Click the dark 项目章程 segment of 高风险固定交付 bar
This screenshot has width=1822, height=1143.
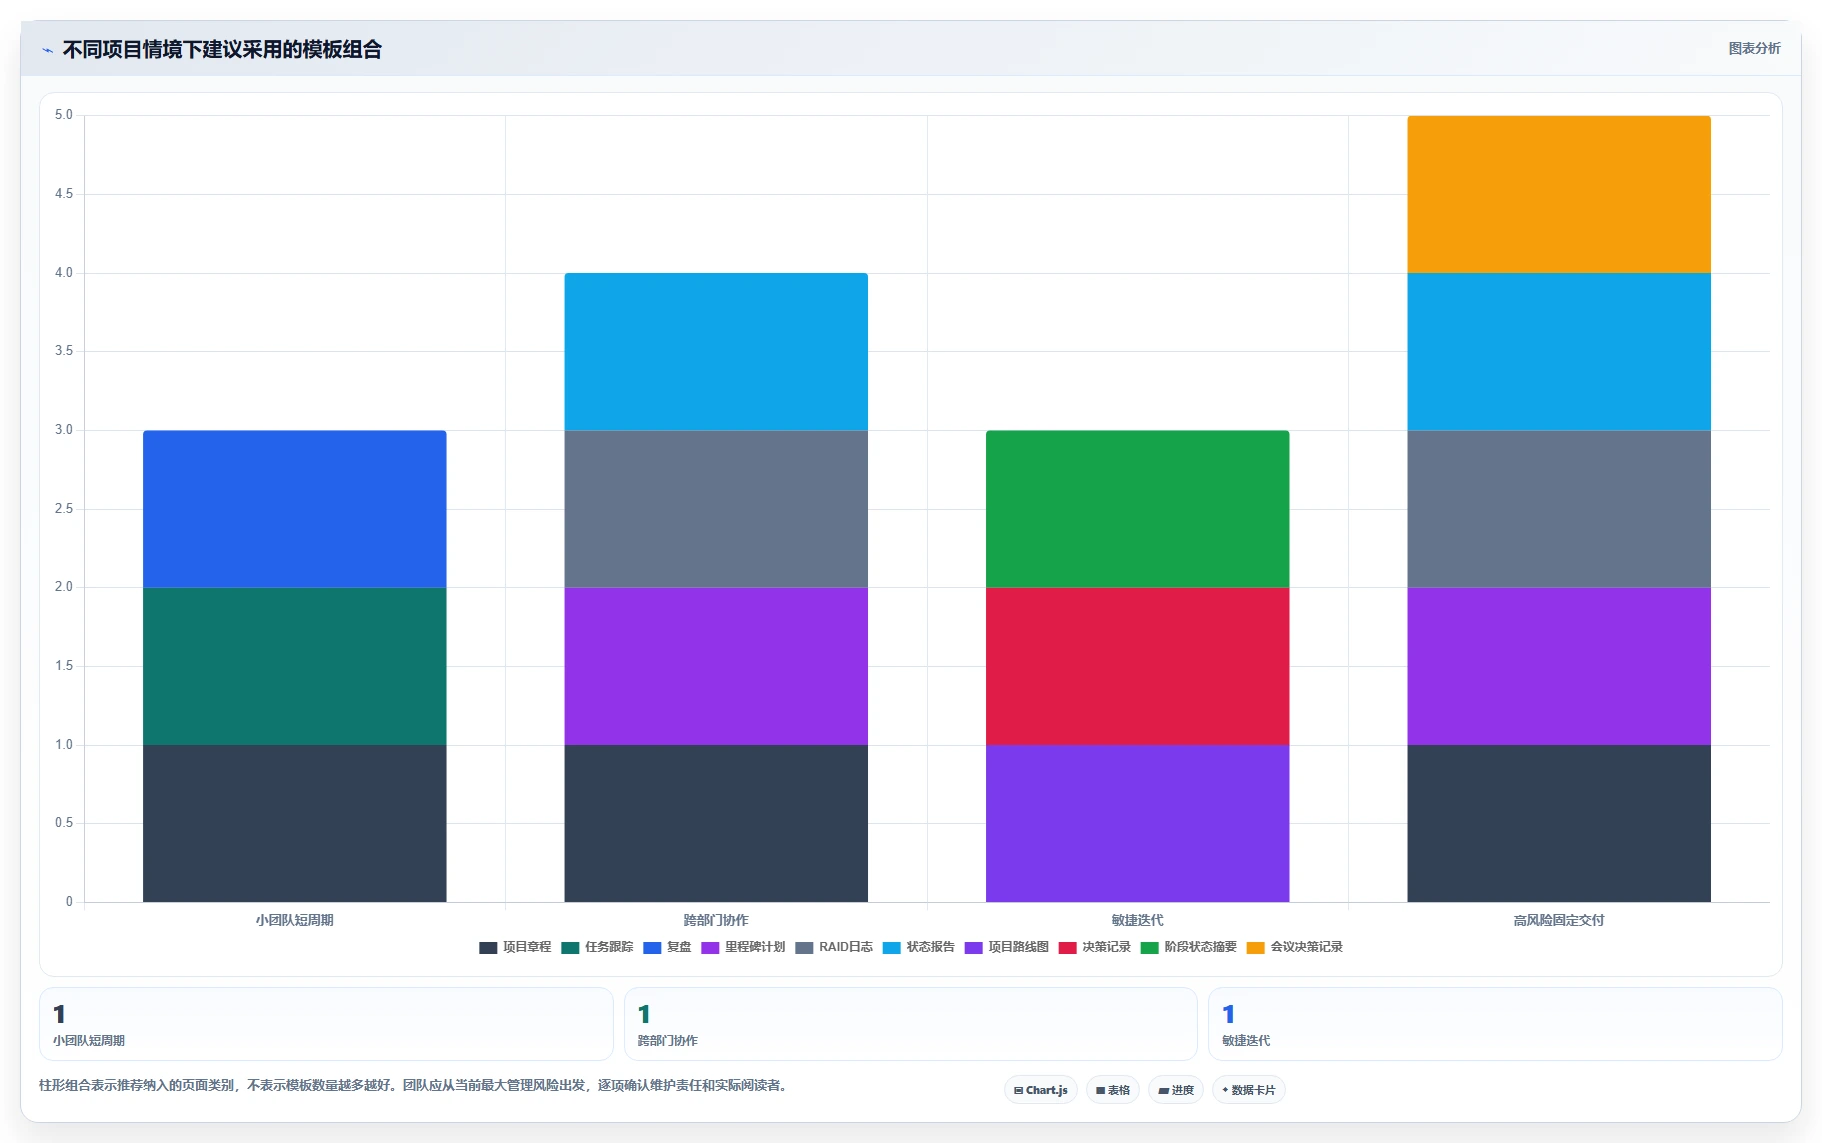(x=1559, y=823)
